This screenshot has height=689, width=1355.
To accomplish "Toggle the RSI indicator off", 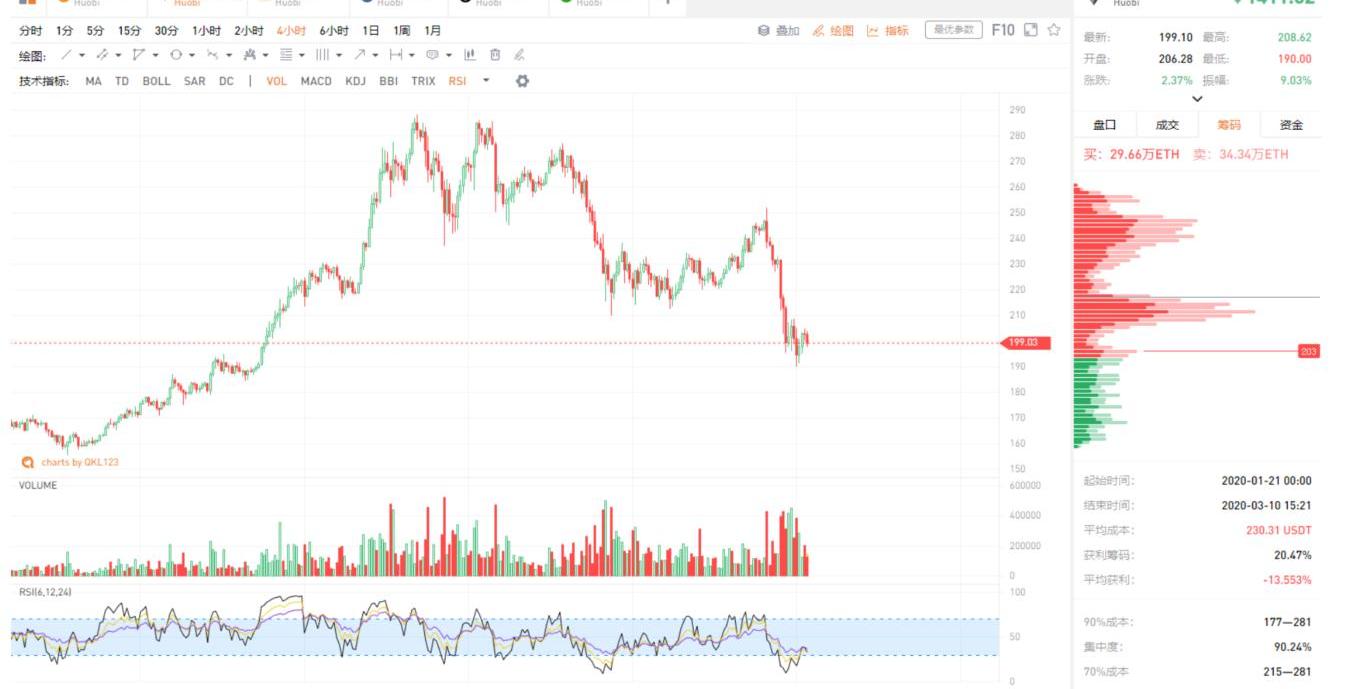I will [x=457, y=81].
